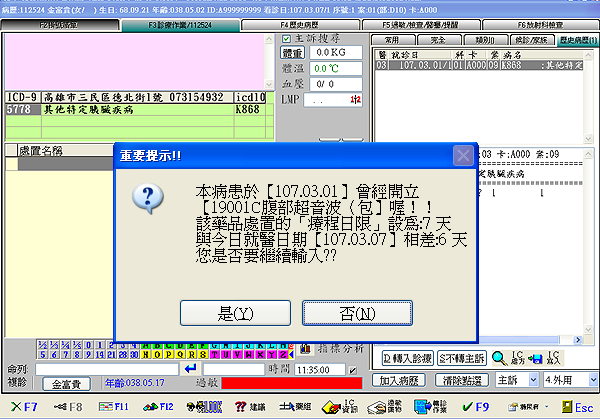600x419 pixels.
Task: Click the red 過敏 allergy bar
Action: click(x=290, y=383)
